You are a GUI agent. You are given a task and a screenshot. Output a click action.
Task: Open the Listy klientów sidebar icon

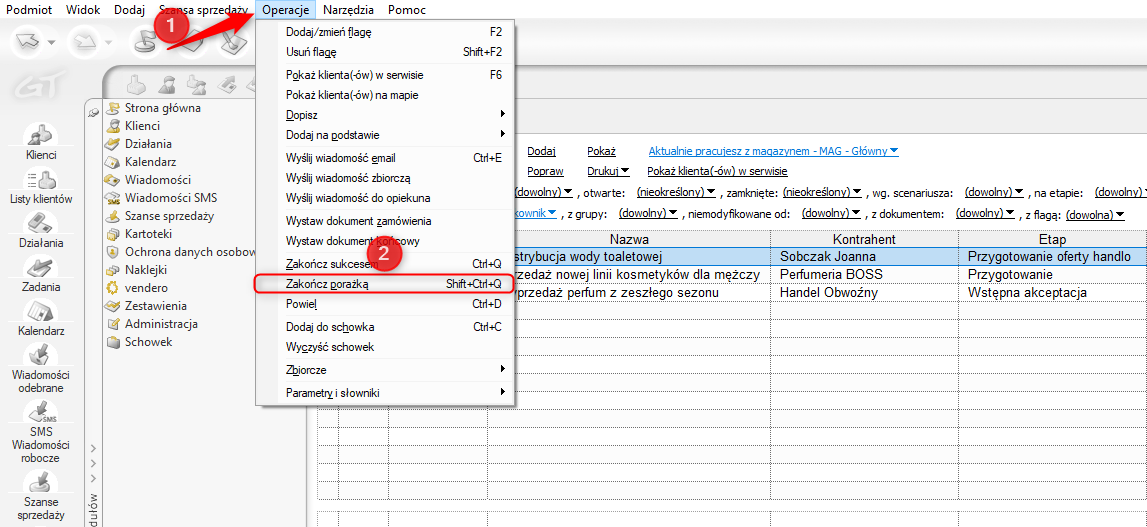41,179
